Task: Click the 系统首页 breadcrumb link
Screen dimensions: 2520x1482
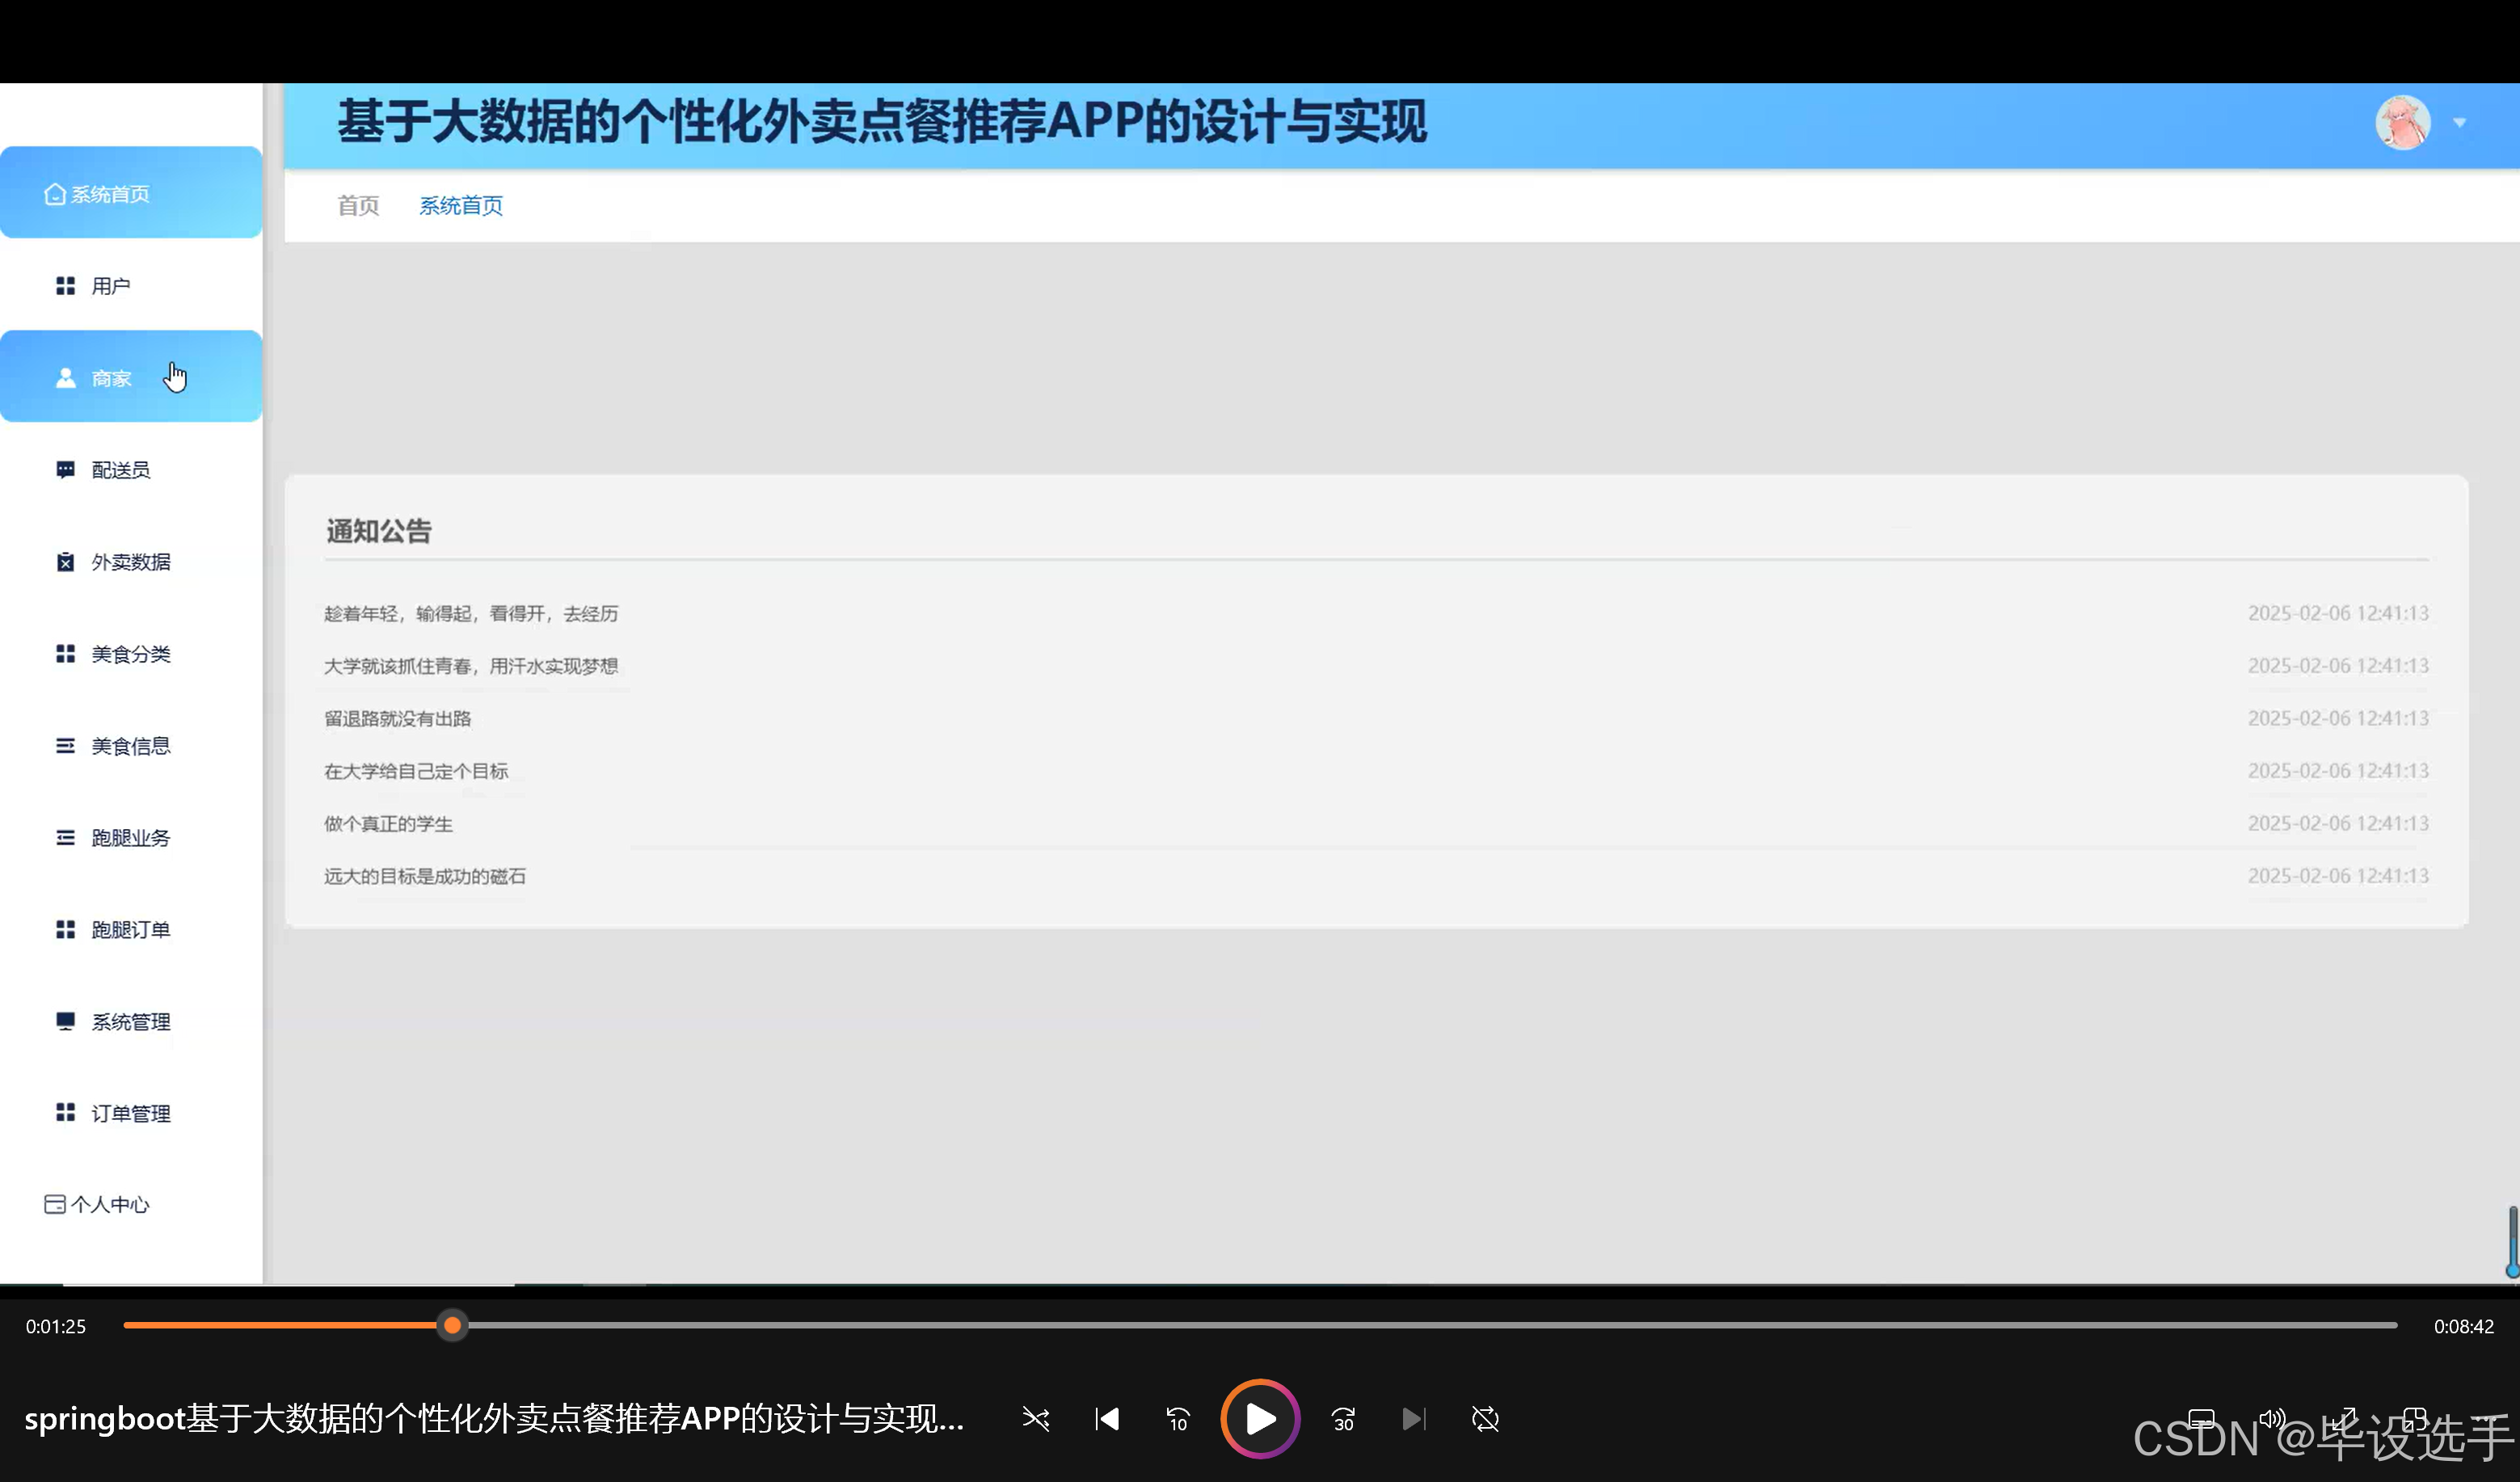Action: point(460,205)
